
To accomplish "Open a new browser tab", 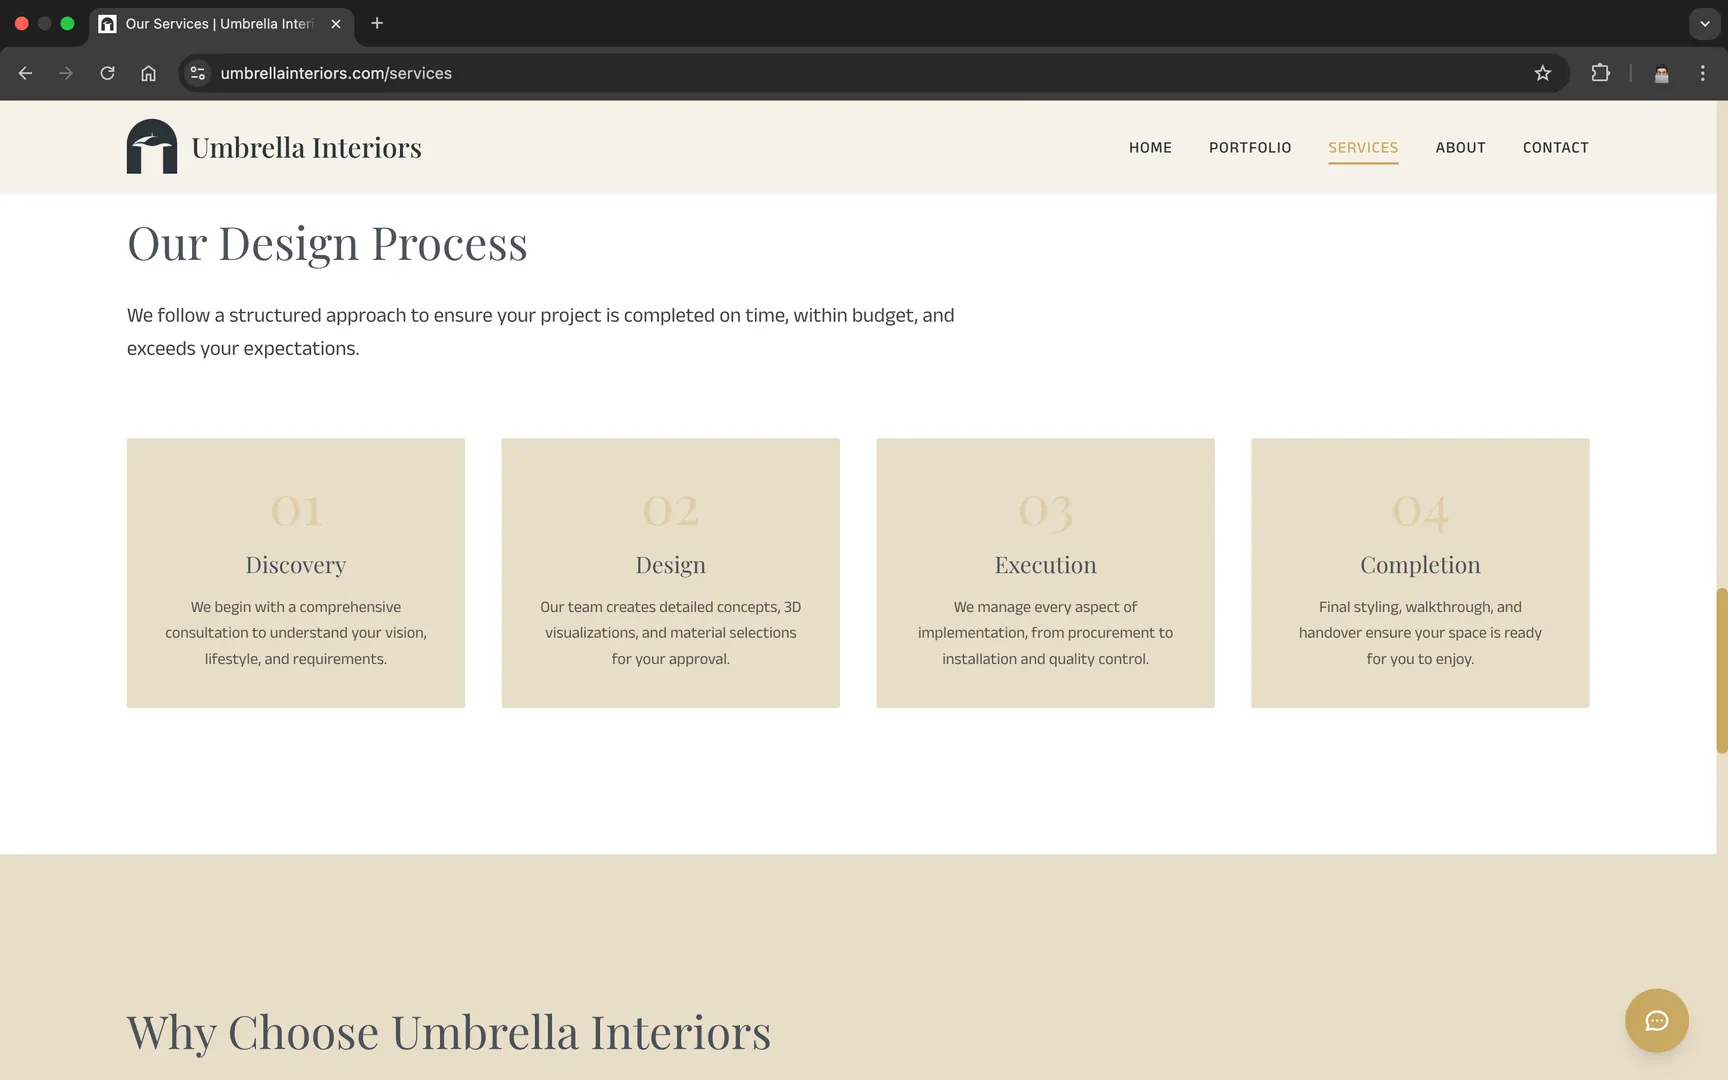I will [377, 23].
